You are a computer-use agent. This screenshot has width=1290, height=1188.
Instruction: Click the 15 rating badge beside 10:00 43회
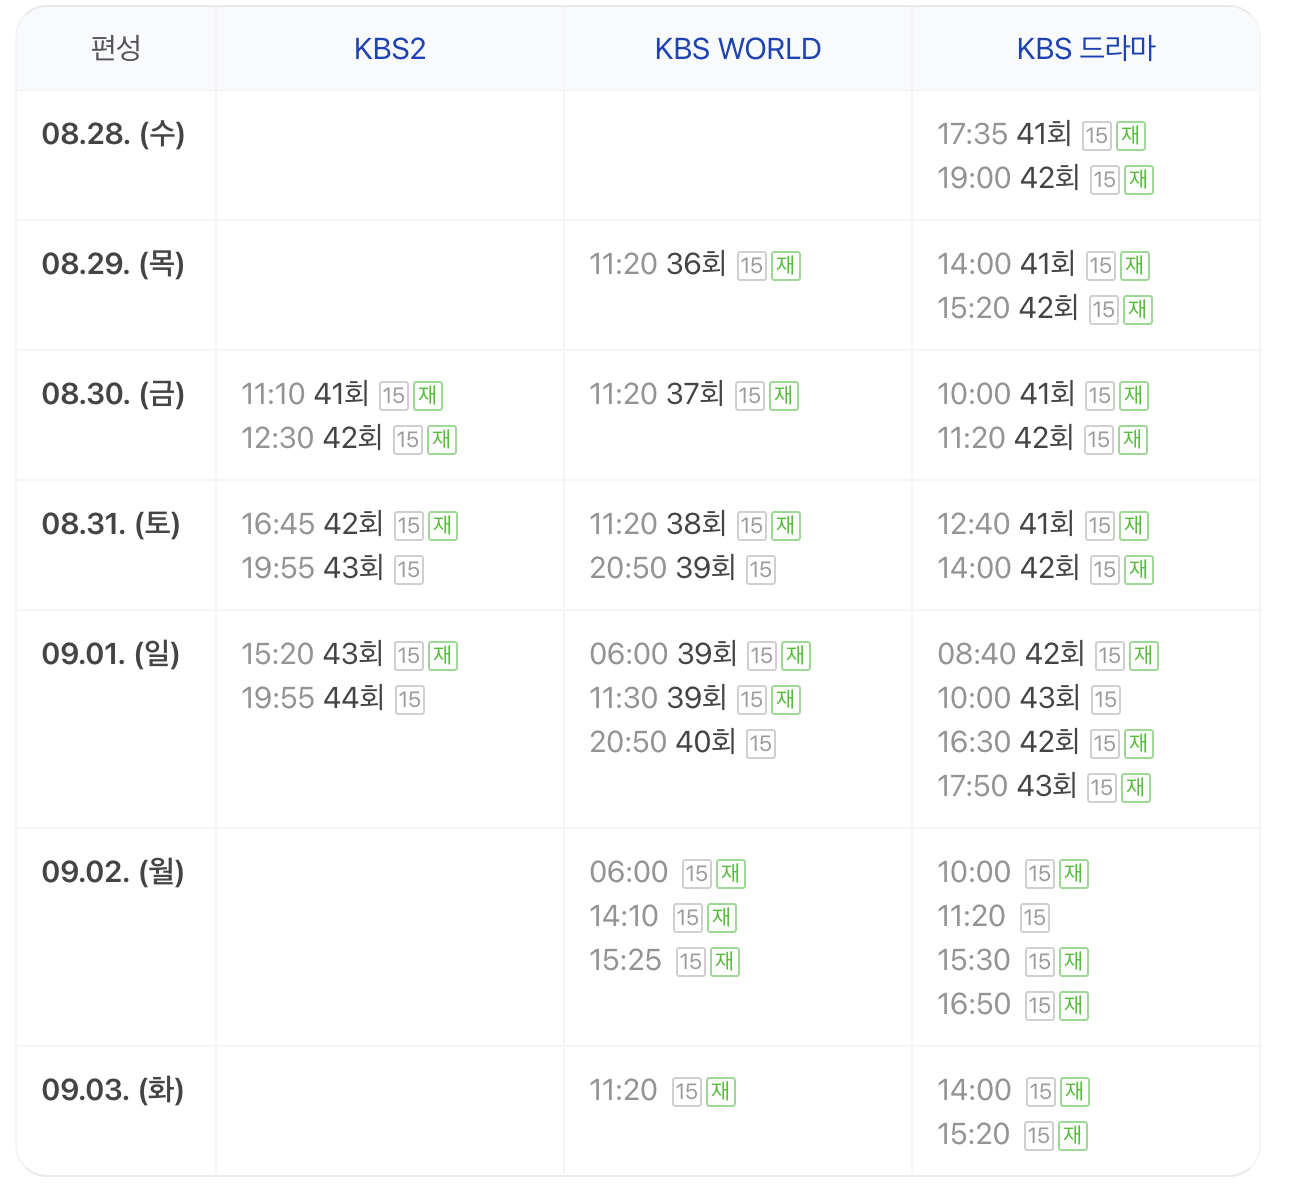[x=1105, y=699]
